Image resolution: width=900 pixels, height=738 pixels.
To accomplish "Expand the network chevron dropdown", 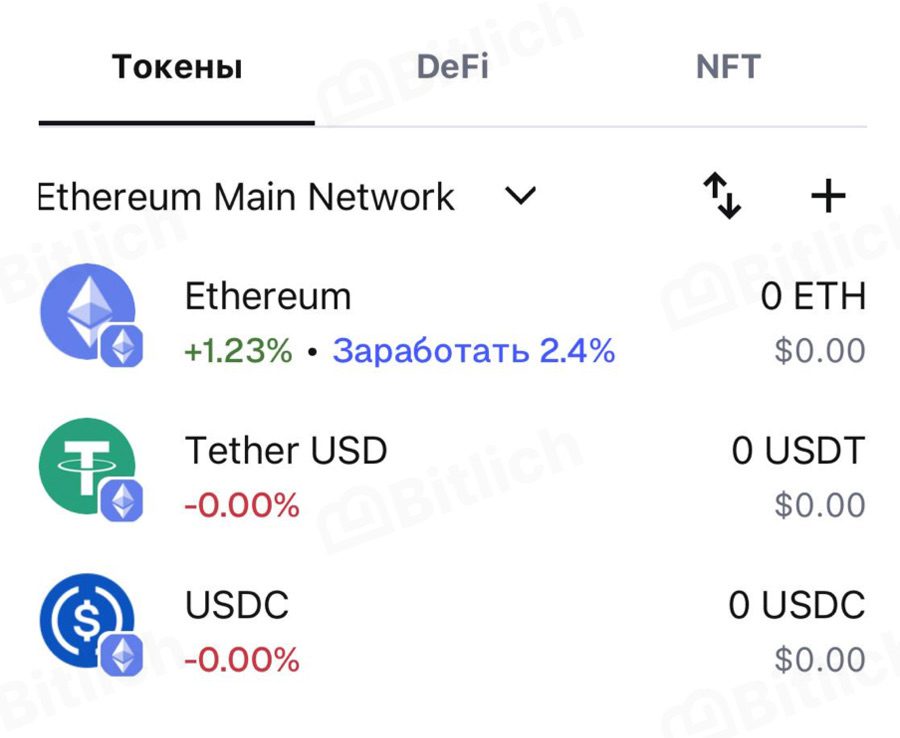I will pyautogui.click(x=520, y=196).
